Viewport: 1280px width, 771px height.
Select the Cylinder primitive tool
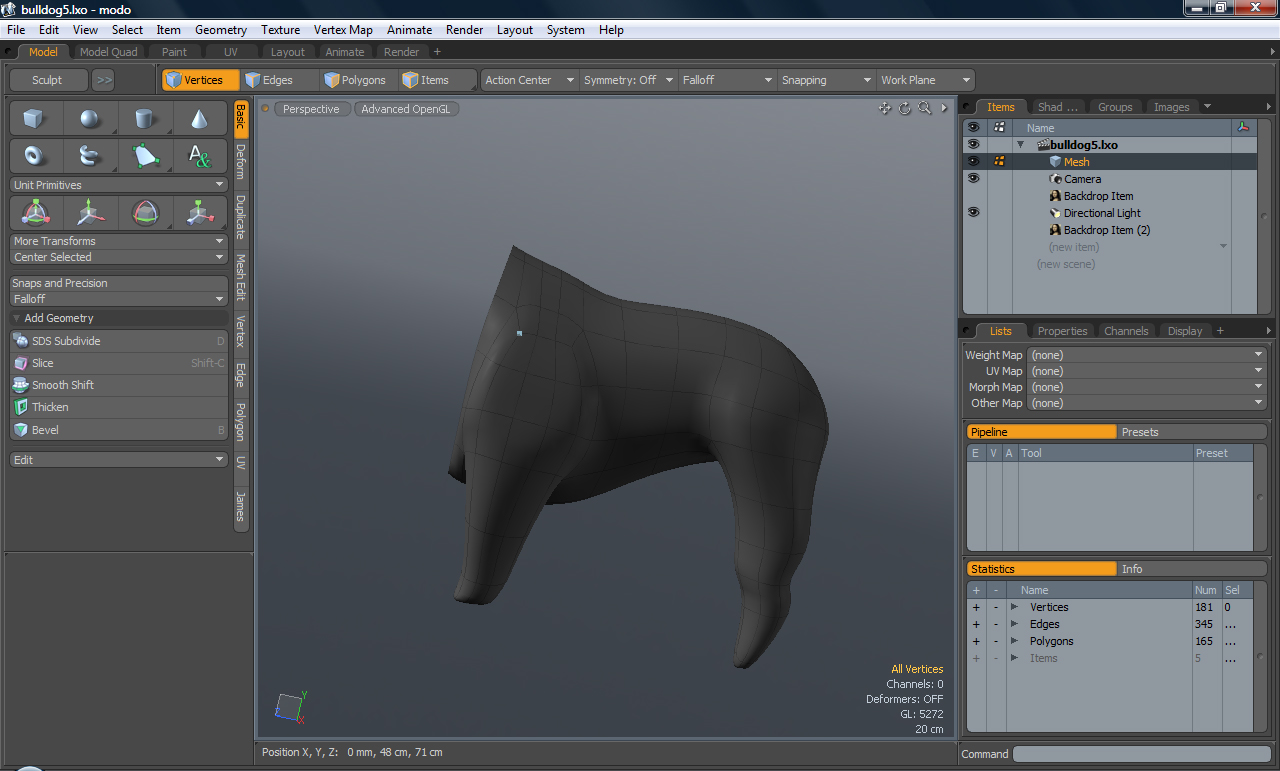click(x=145, y=119)
